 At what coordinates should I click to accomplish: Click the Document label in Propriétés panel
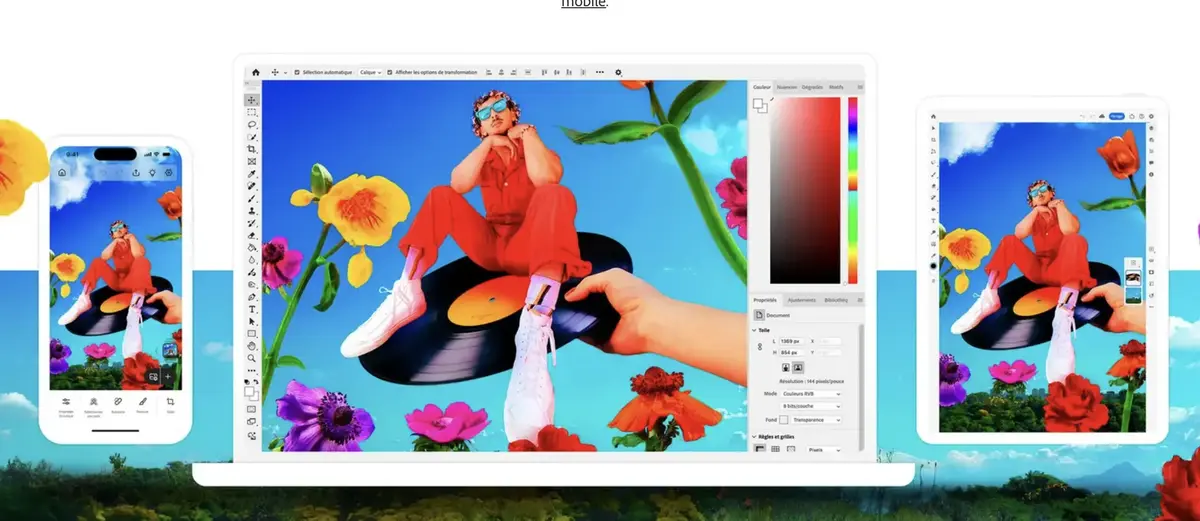778,315
